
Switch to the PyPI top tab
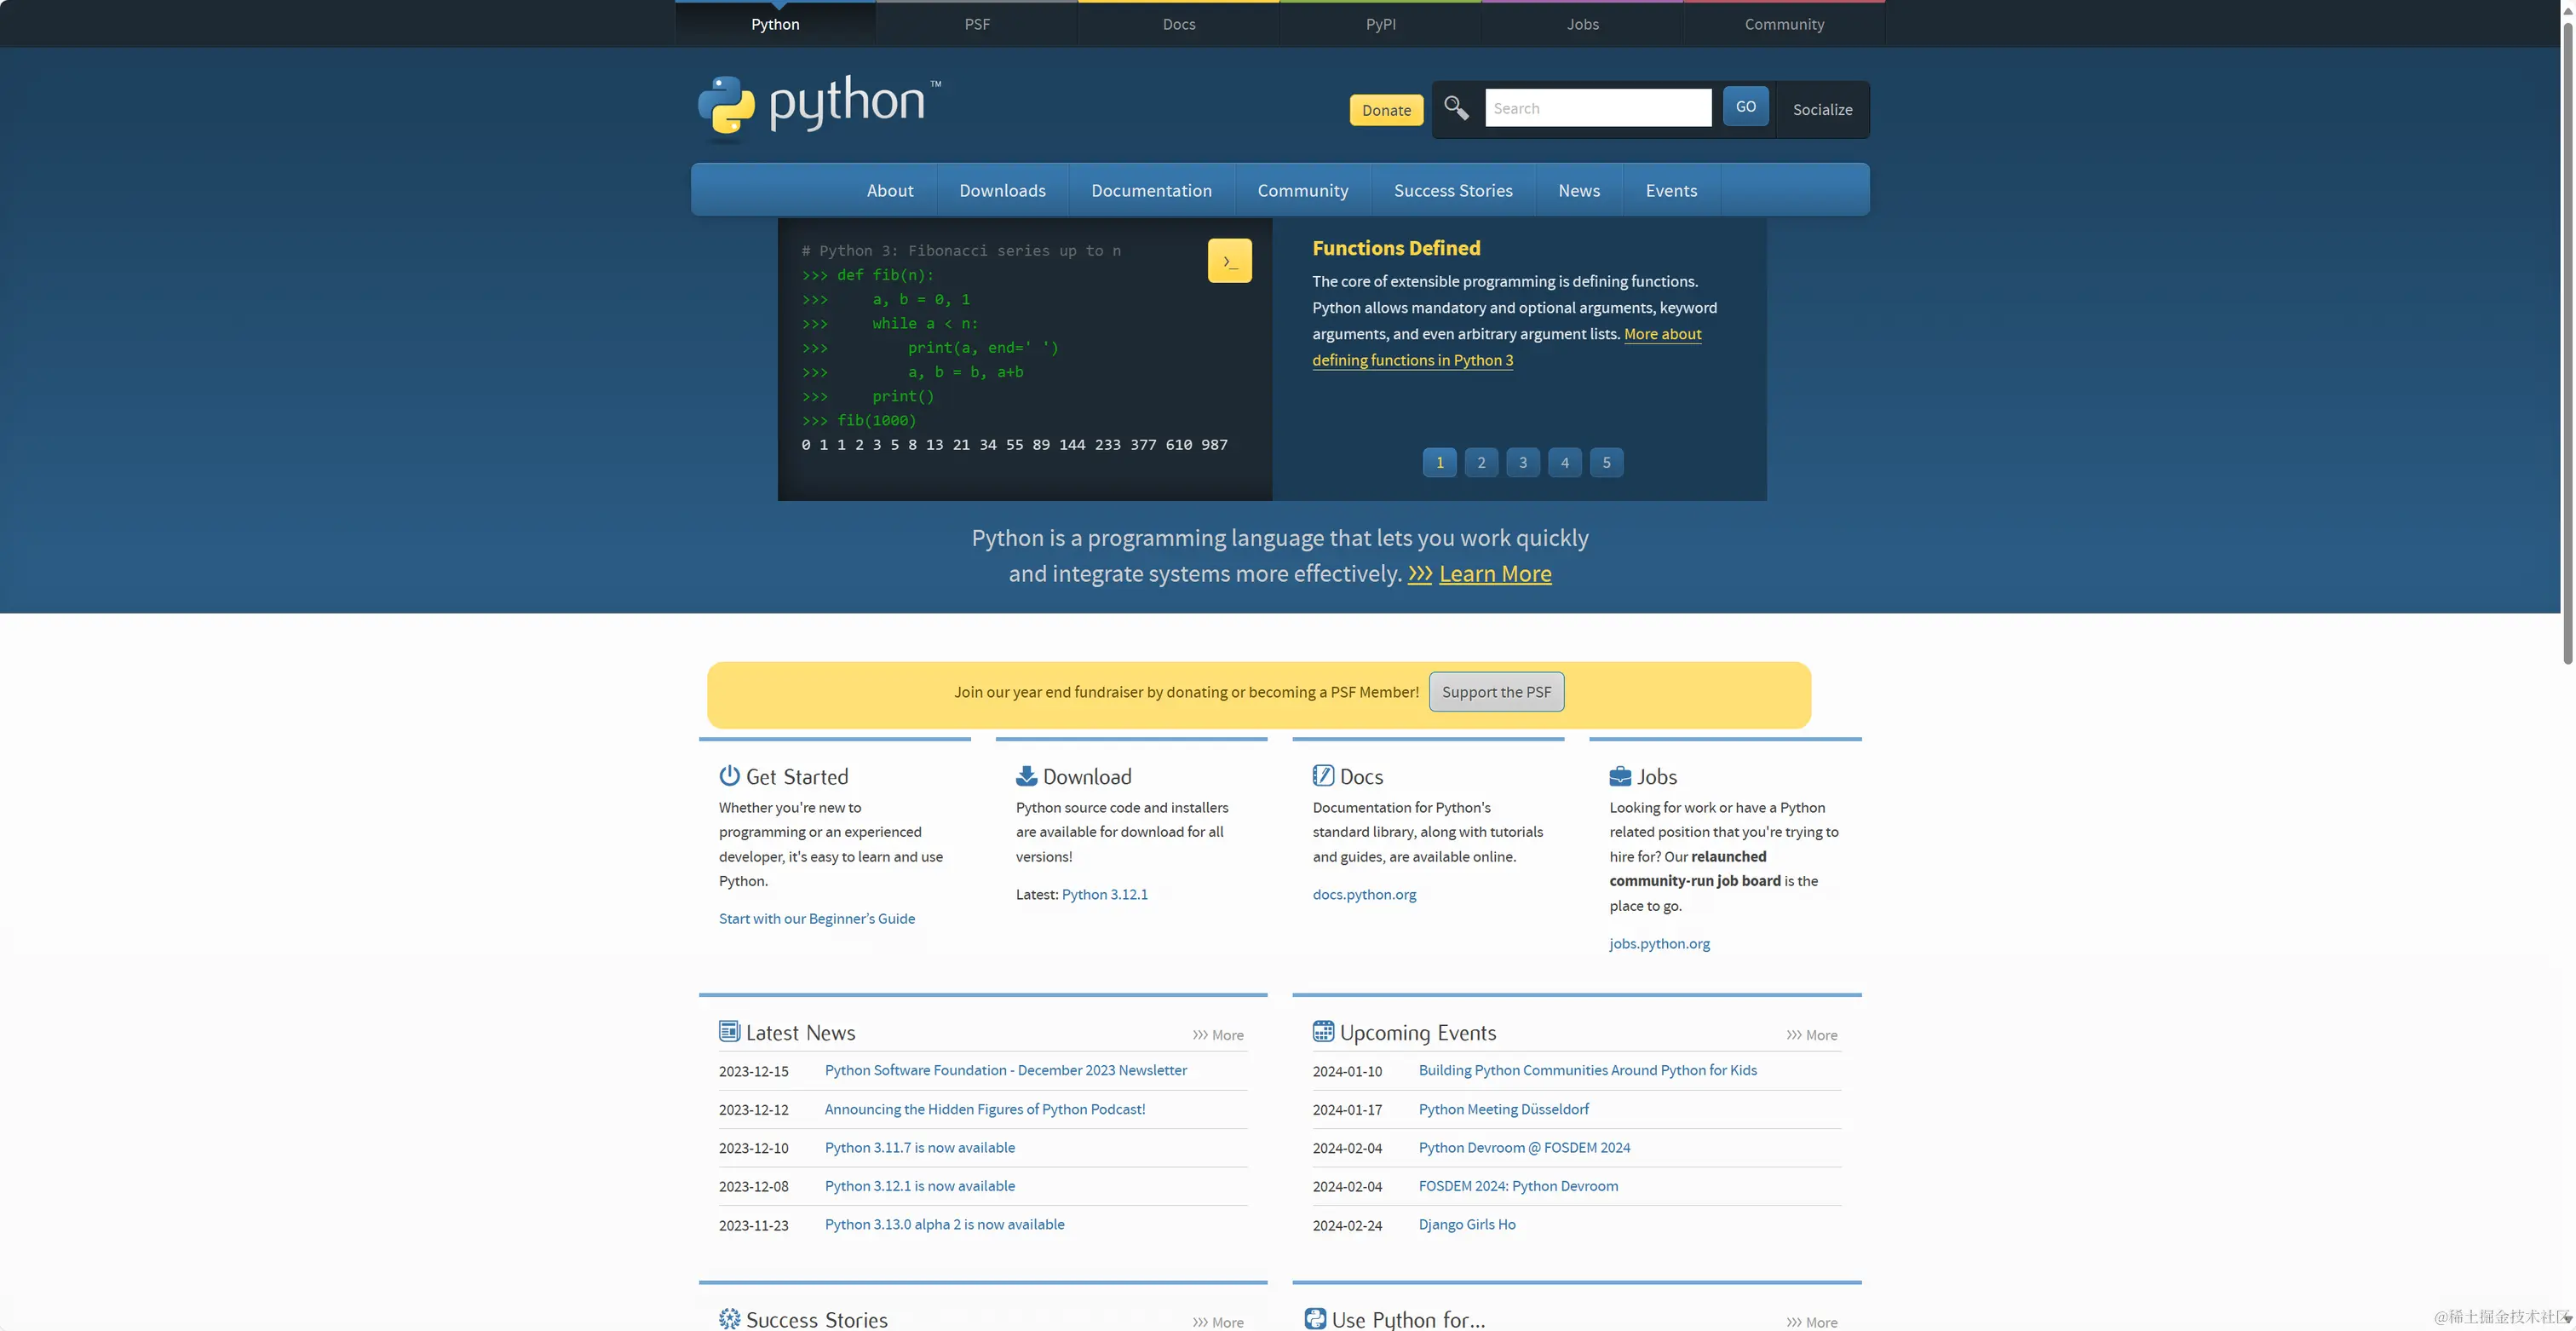click(1380, 24)
